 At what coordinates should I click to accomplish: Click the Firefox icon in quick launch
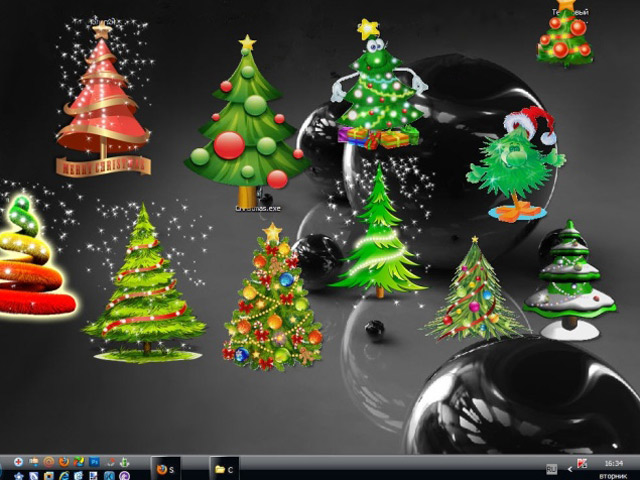coord(62,462)
